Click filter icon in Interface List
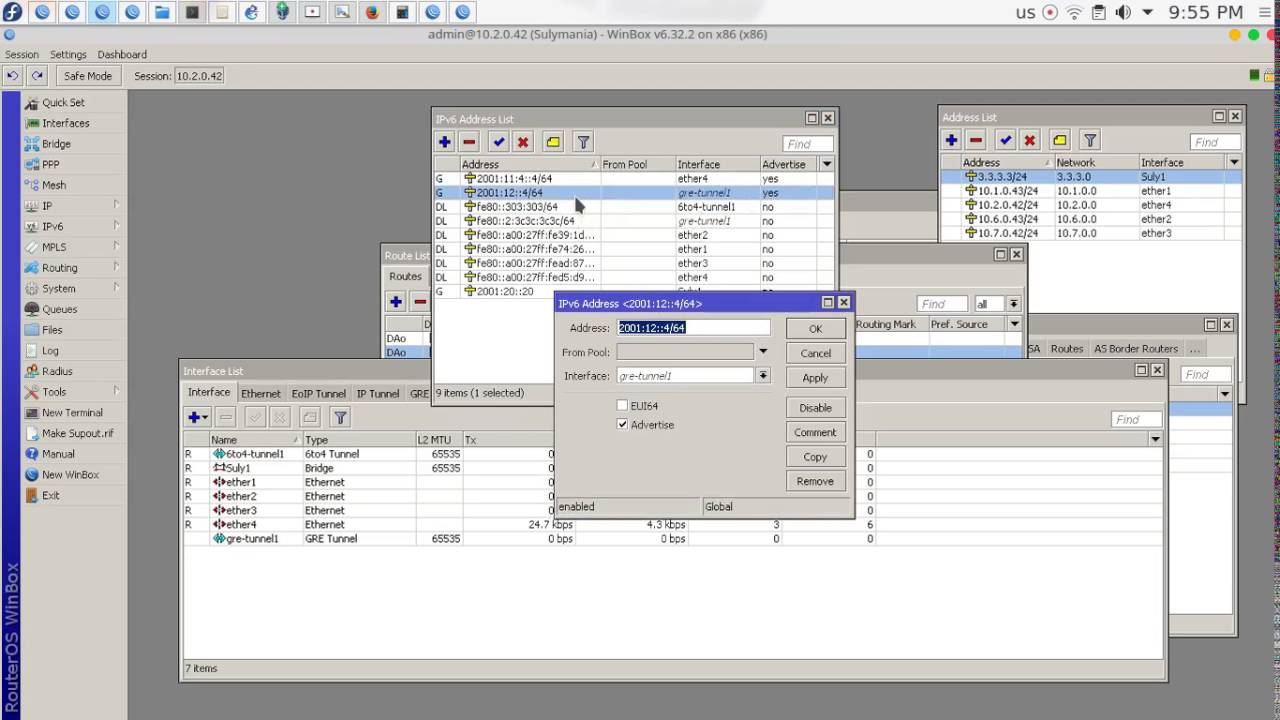Viewport: 1280px width, 720px height. point(340,417)
